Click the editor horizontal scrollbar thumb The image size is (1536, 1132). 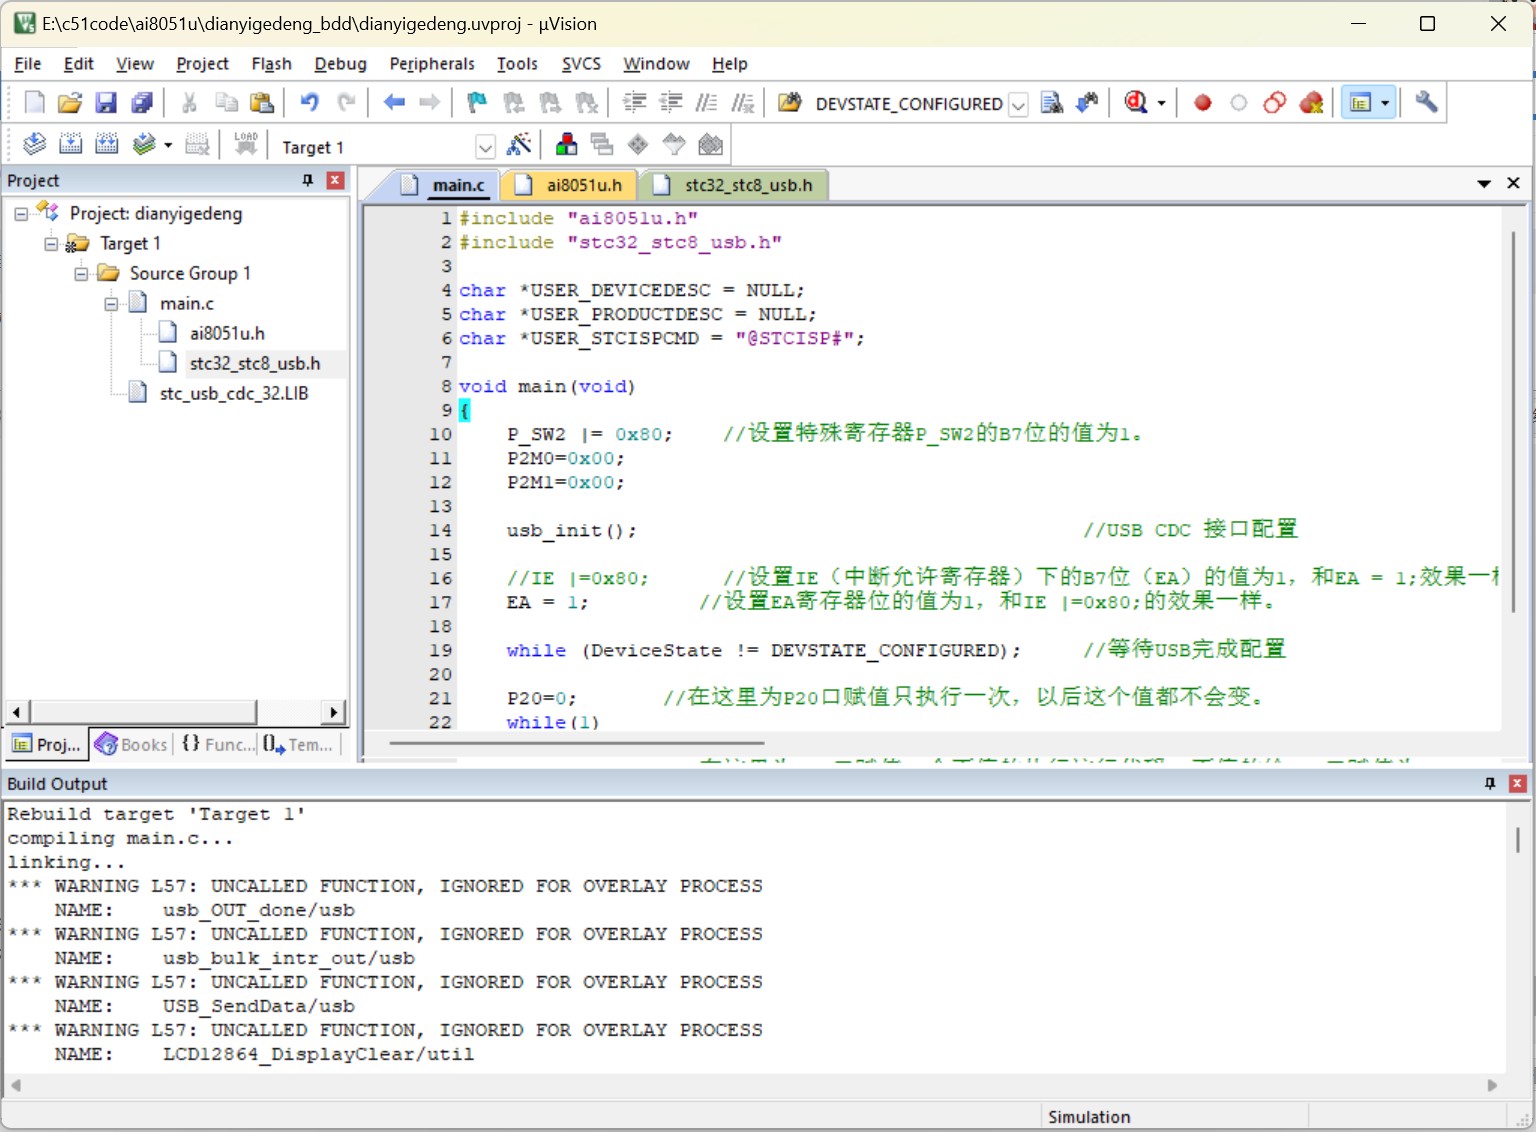point(577,743)
